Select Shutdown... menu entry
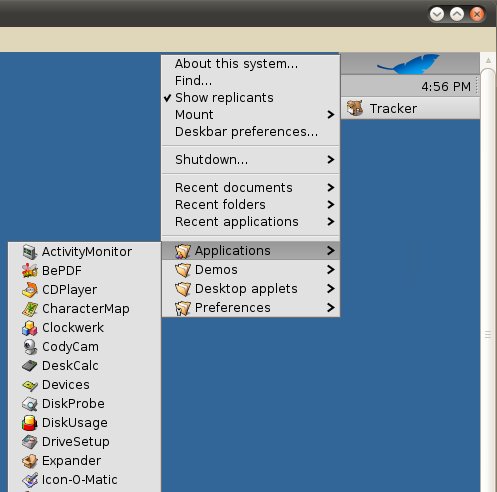Image resolution: width=497 pixels, height=492 pixels. pyautogui.click(x=251, y=160)
